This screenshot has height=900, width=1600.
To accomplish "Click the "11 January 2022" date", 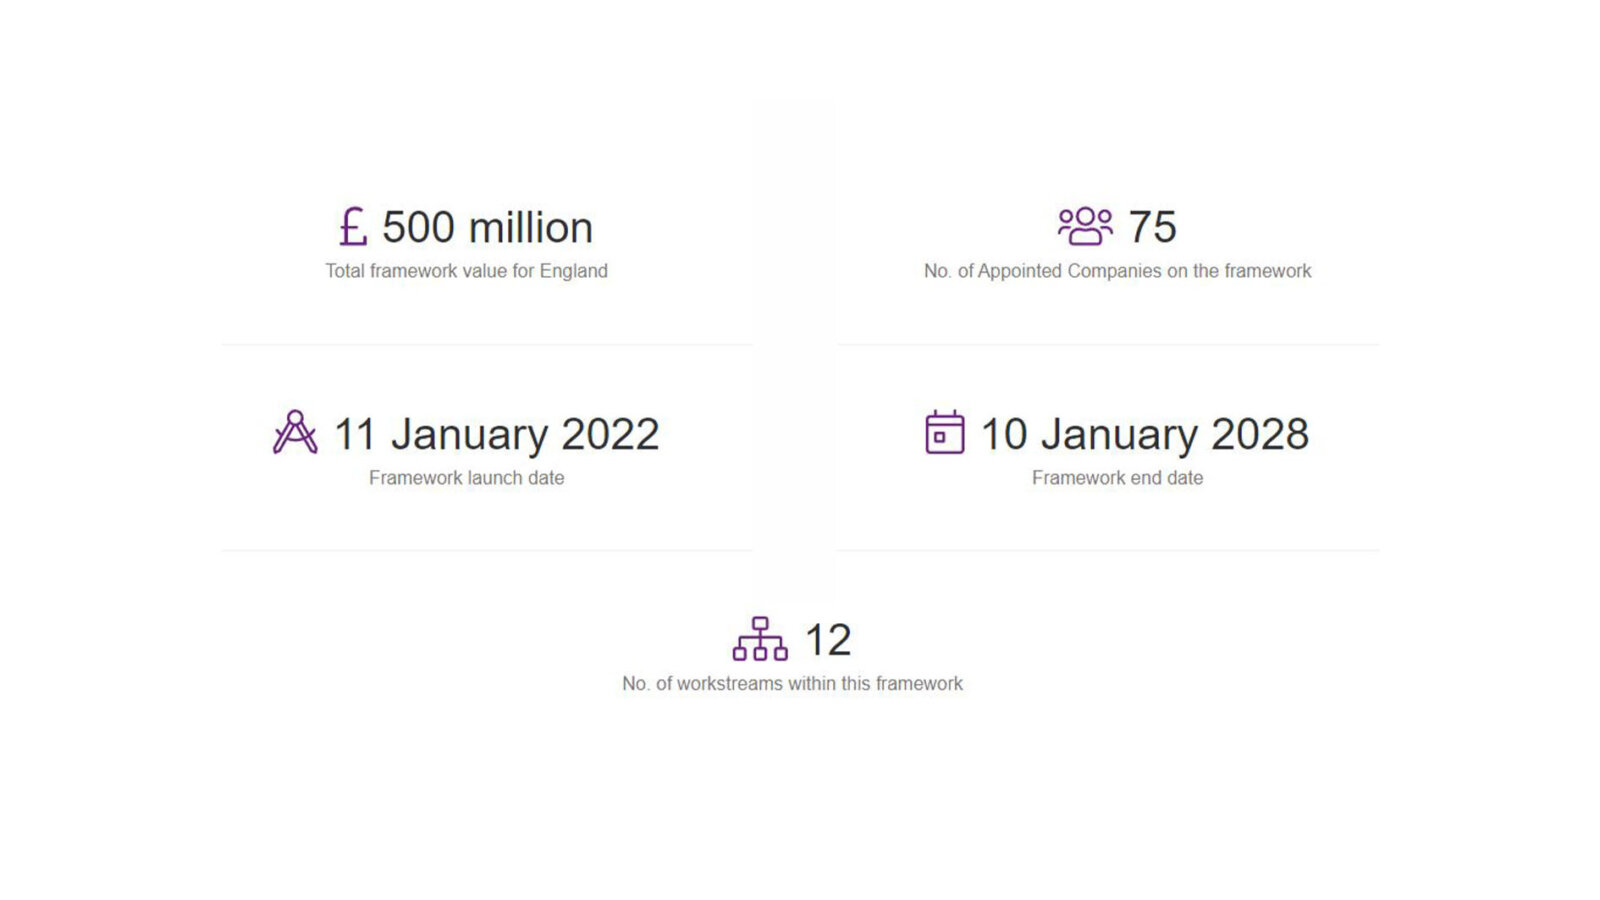I will [x=496, y=434].
